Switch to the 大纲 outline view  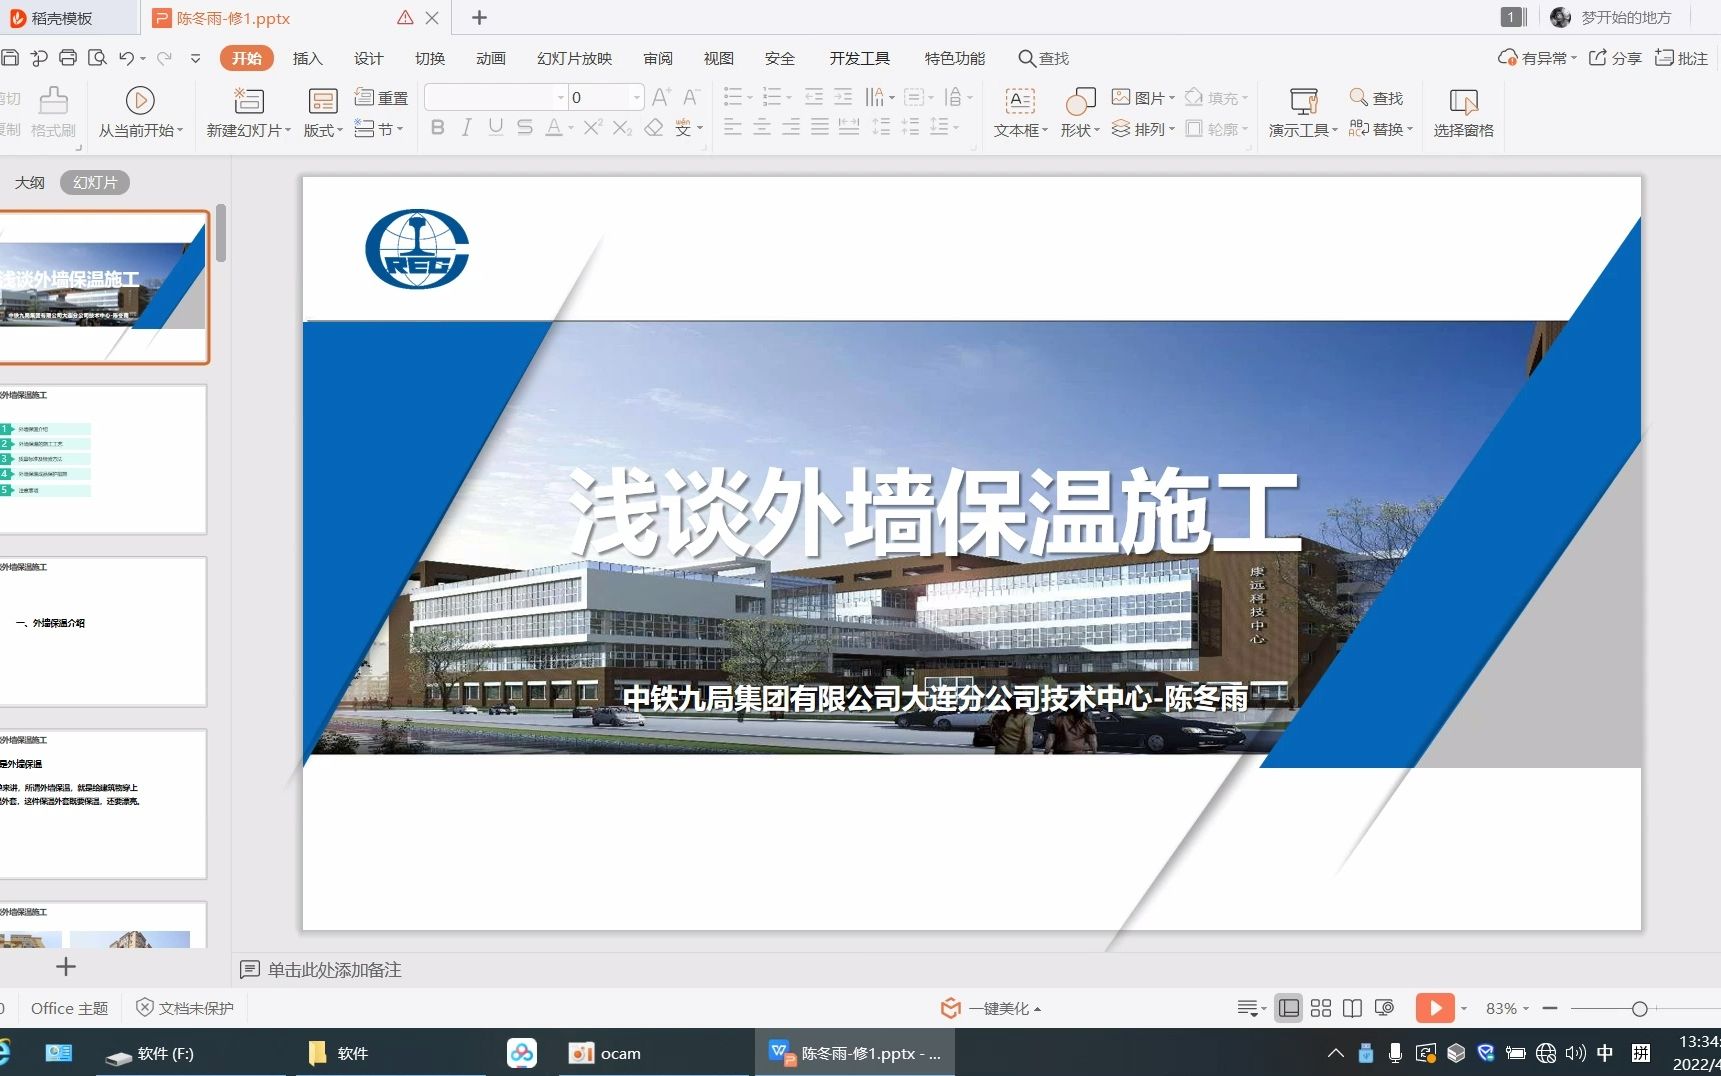(x=29, y=182)
